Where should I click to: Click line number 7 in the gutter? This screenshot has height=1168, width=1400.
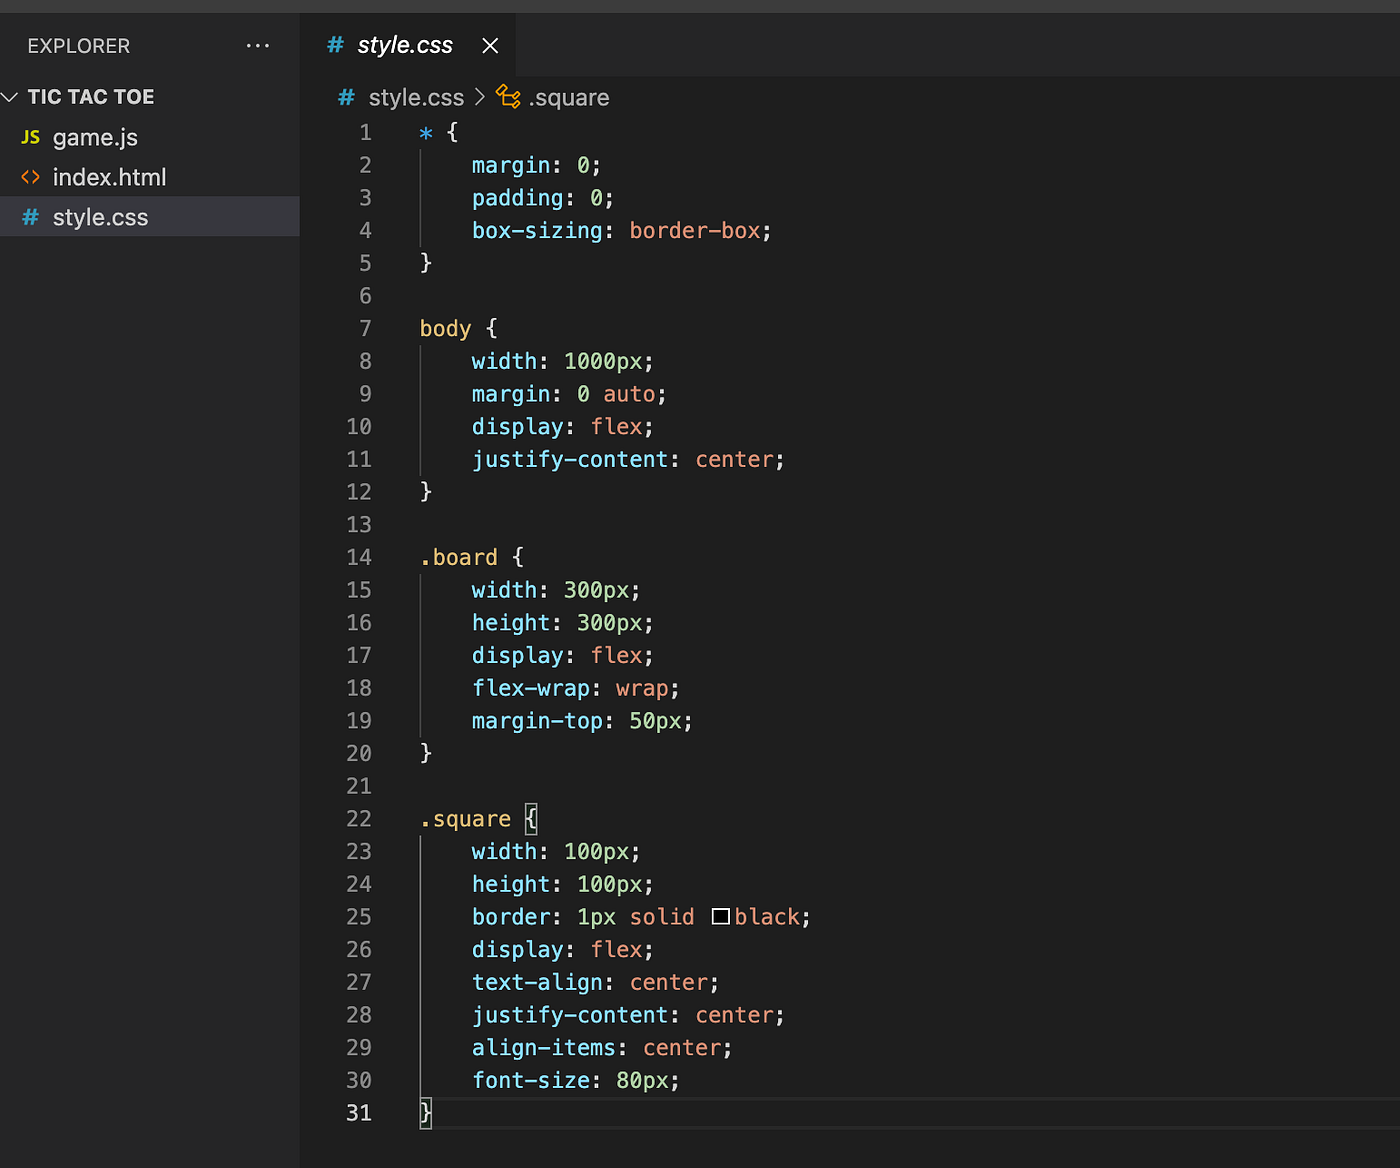point(365,328)
